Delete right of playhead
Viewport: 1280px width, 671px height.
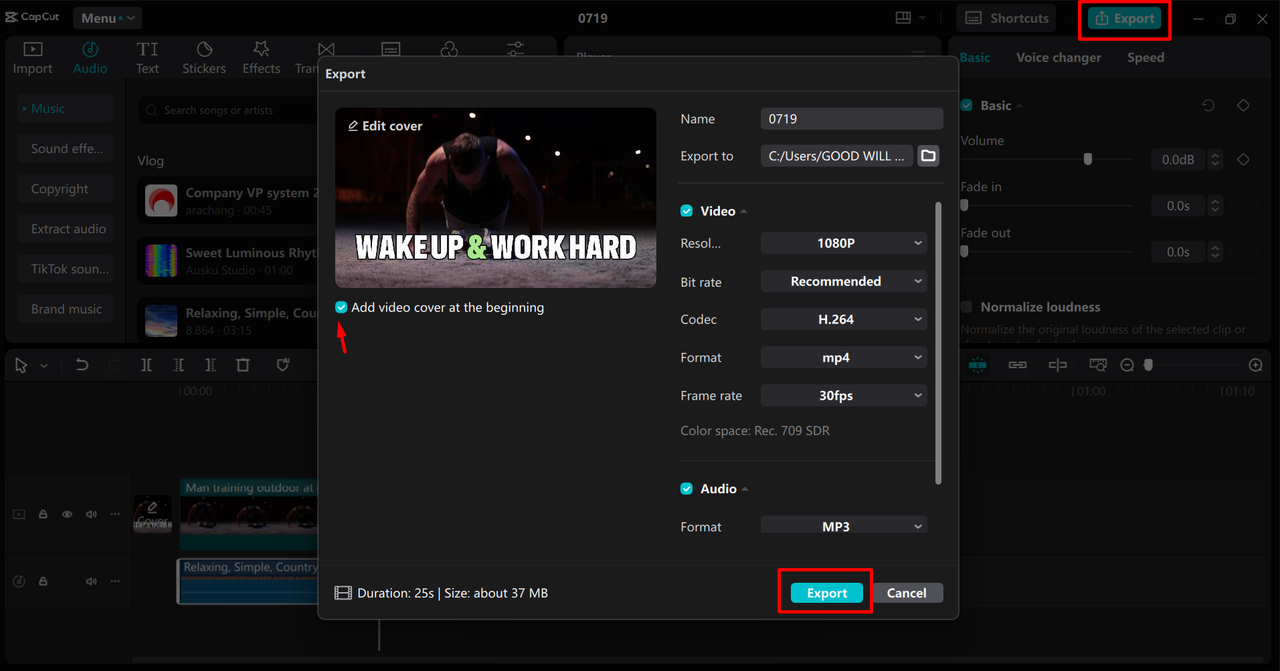click(x=210, y=366)
